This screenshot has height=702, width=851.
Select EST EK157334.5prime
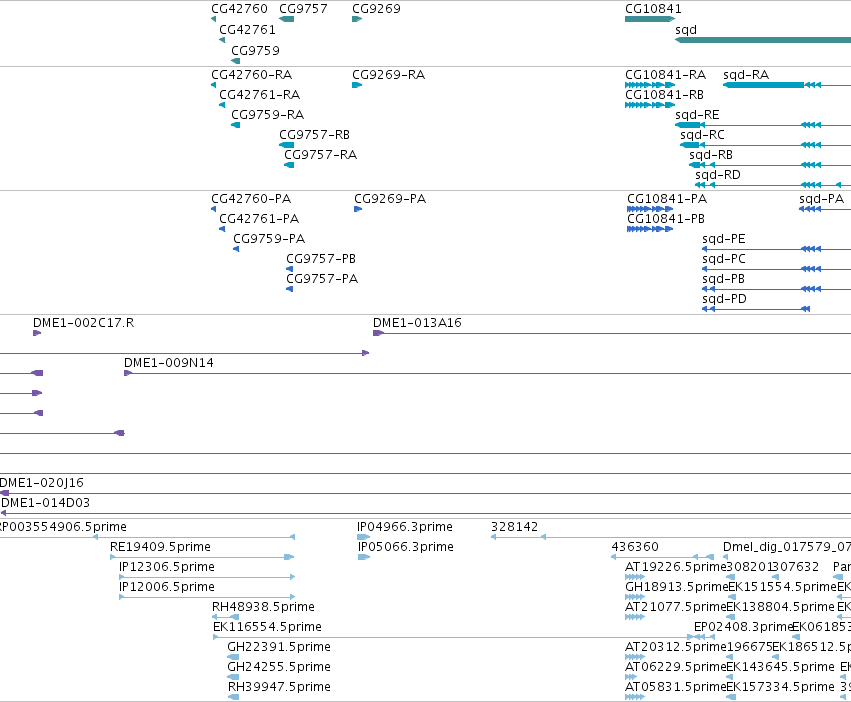pos(780,687)
